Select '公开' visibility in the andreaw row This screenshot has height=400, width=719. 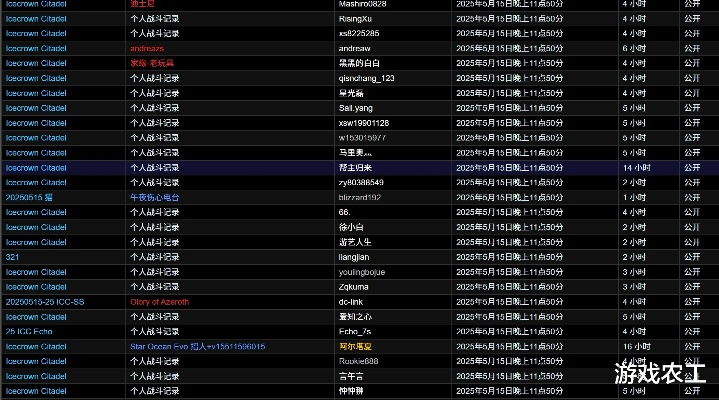click(x=692, y=48)
